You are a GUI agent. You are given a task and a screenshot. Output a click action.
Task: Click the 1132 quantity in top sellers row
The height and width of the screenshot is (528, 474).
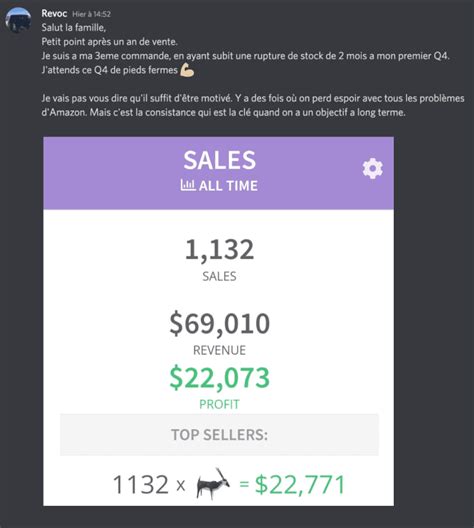(x=141, y=485)
